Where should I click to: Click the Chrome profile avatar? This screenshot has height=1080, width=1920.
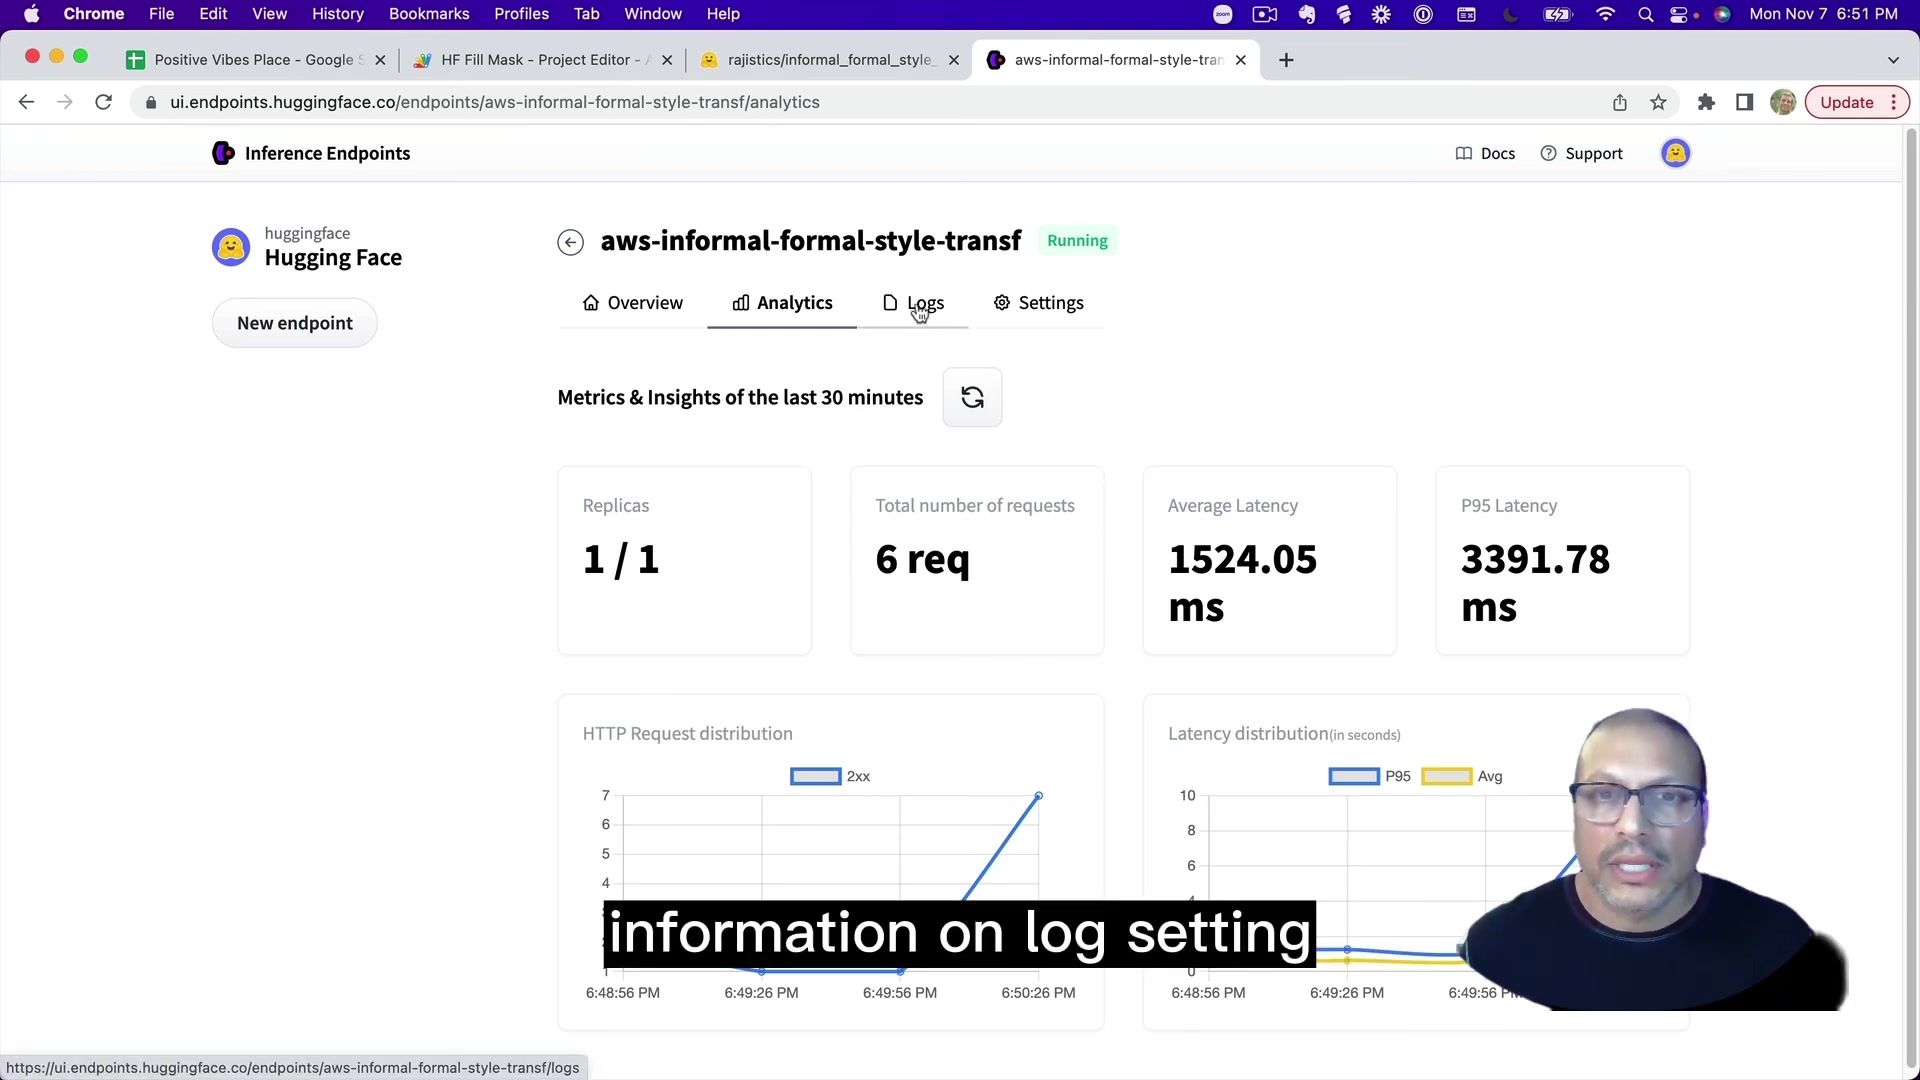pyautogui.click(x=1782, y=102)
